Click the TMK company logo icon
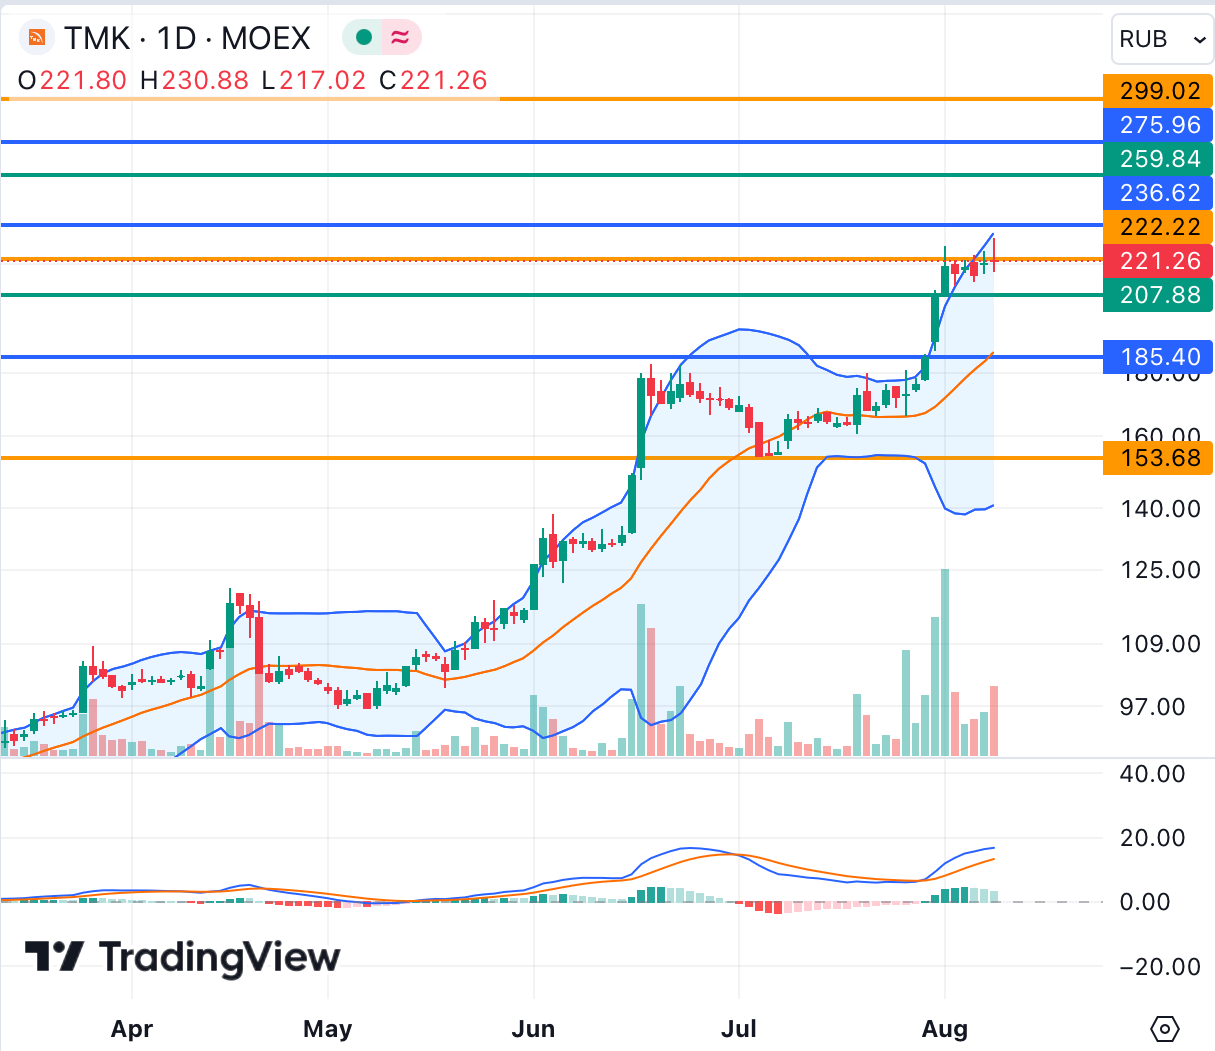This screenshot has width=1215, height=1051. (x=37, y=38)
